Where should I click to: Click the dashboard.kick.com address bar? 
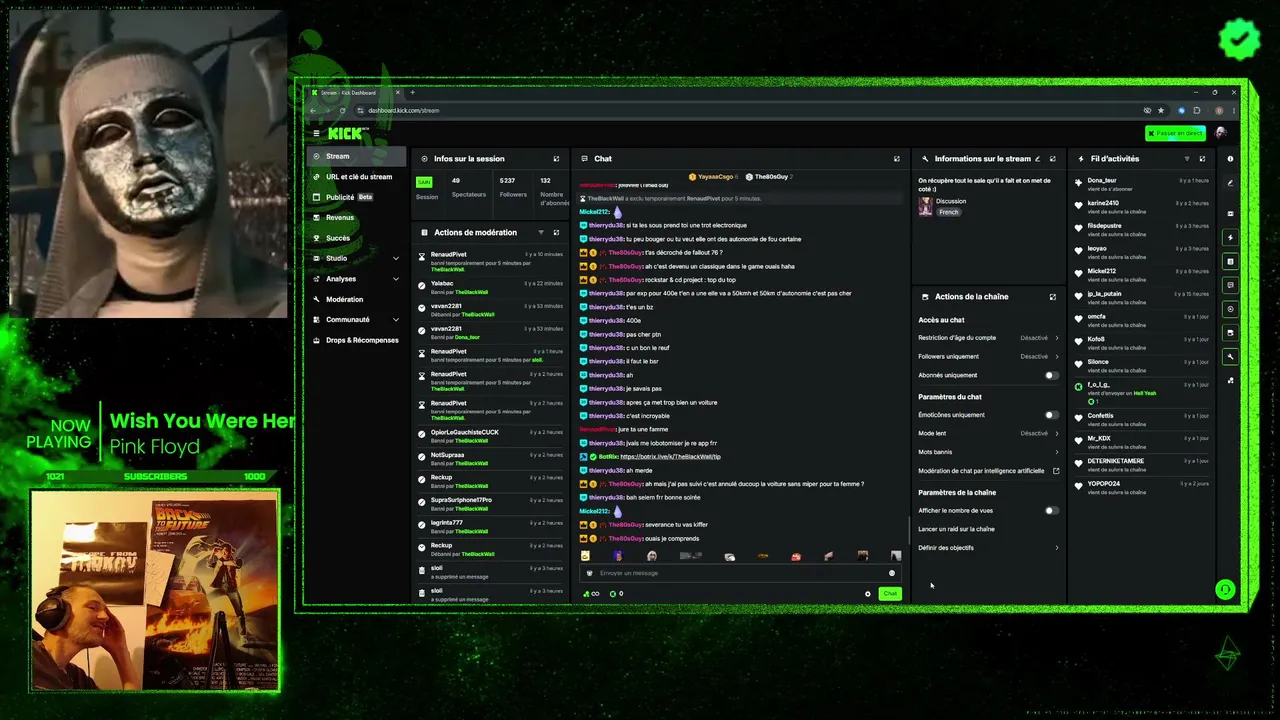click(403, 111)
